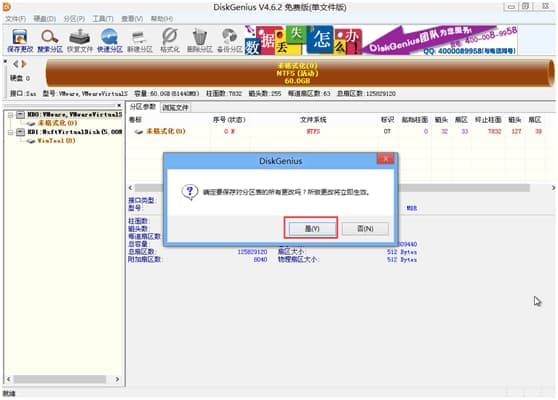
Task: Click the 文件系统 column header
Action: tap(313, 120)
